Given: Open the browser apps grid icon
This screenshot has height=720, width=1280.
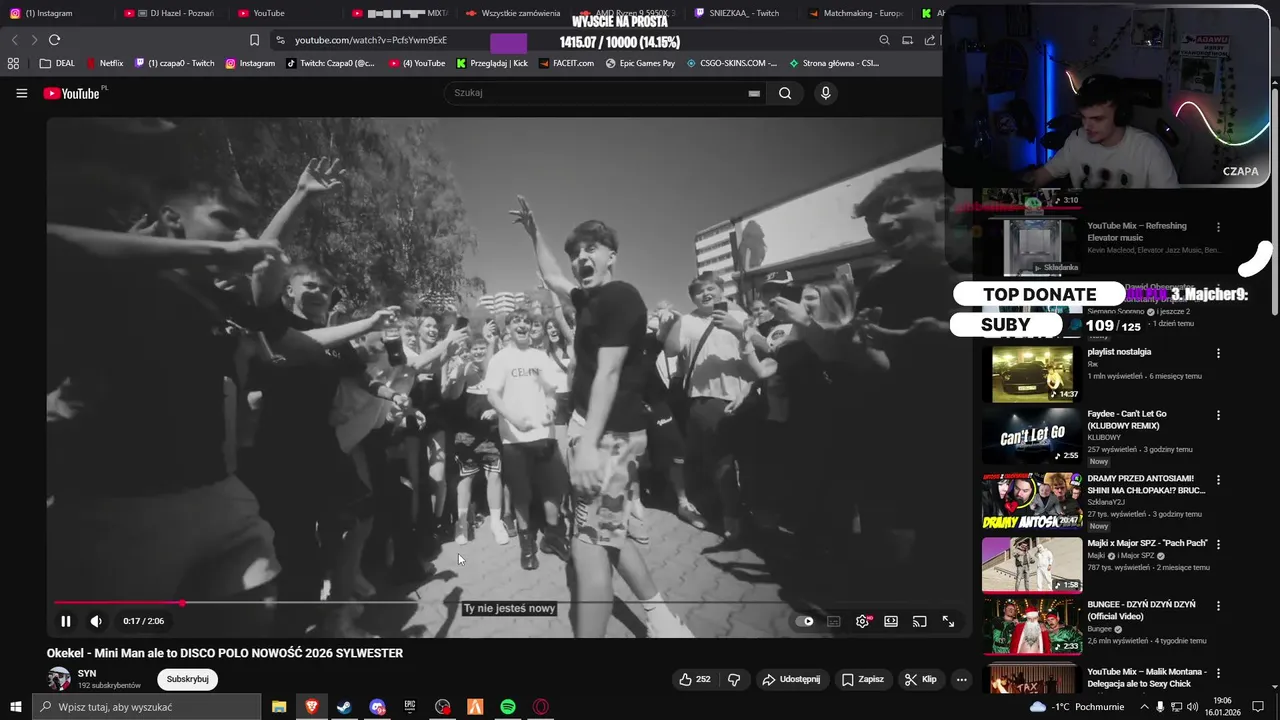Looking at the screenshot, I should [13, 63].
